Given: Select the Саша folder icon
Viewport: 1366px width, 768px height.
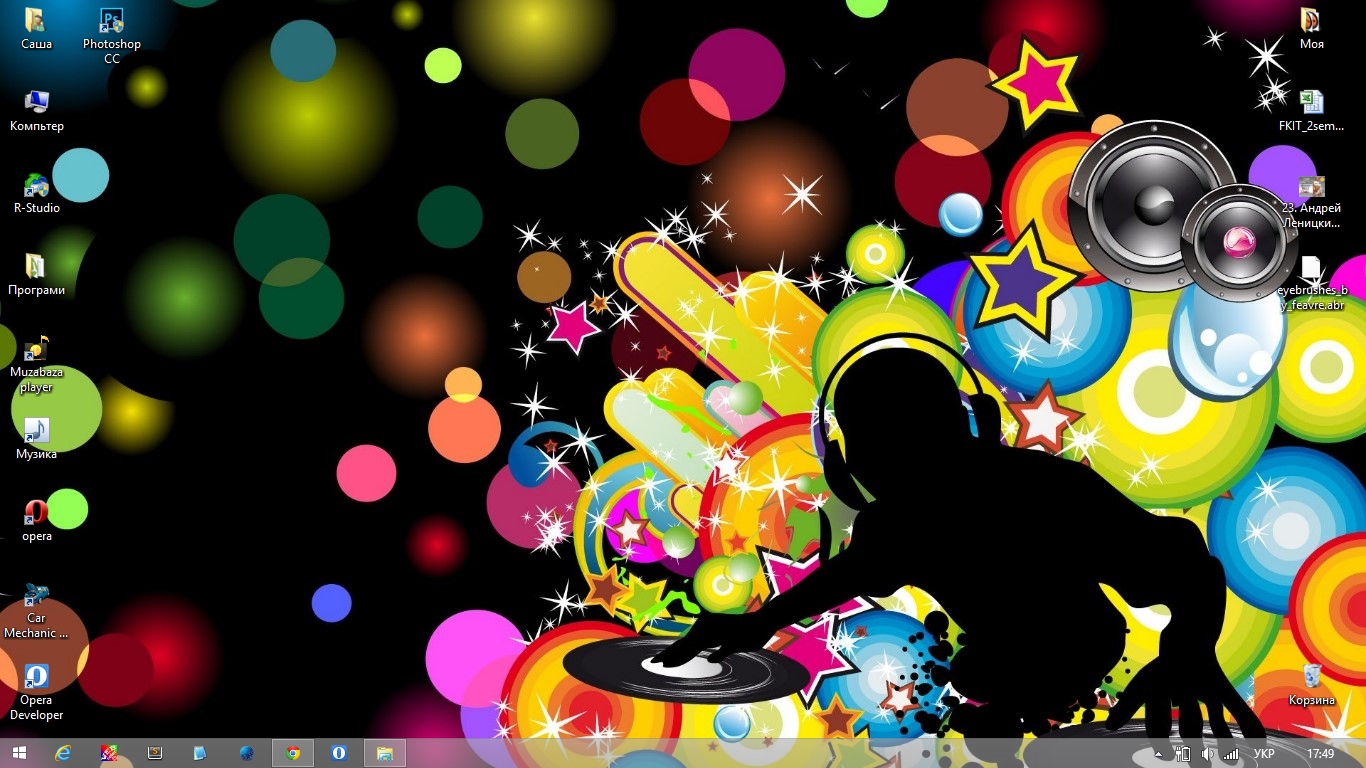Looking at the screenshot, I should pyautogui.click(x=37, y=22).
